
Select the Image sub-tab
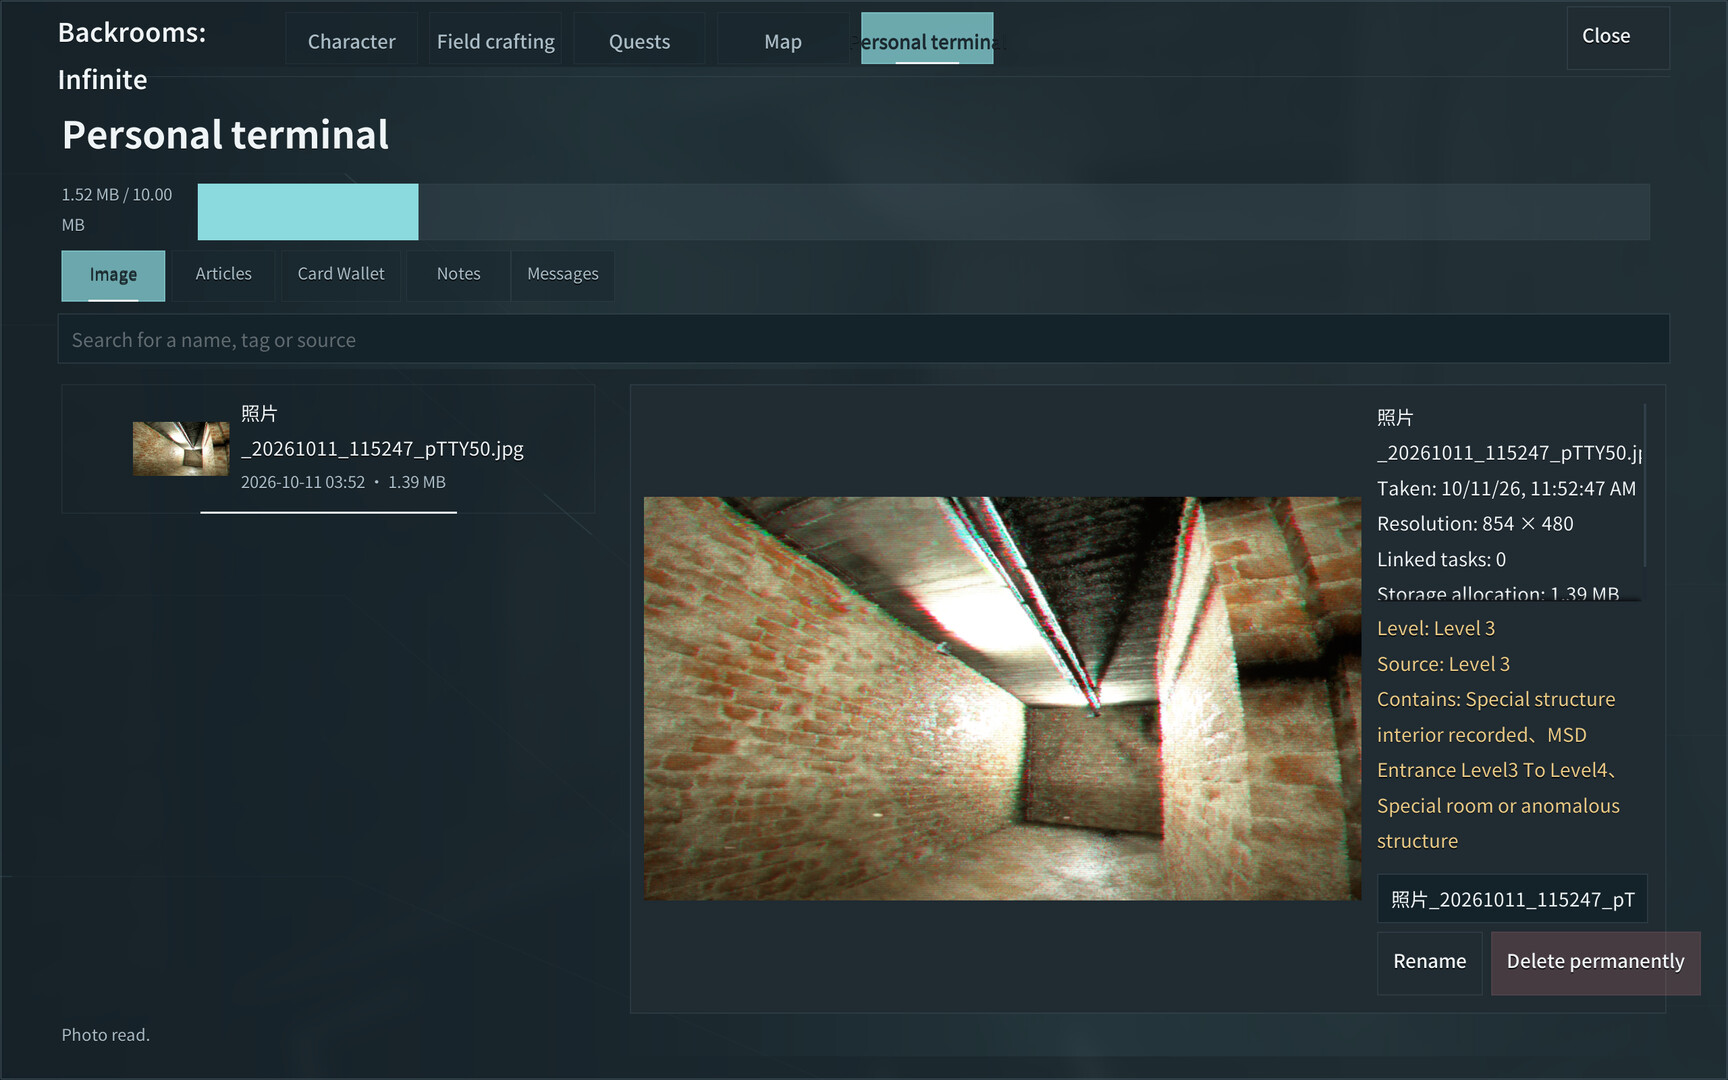pyautogui.click(x=113, y=275)
